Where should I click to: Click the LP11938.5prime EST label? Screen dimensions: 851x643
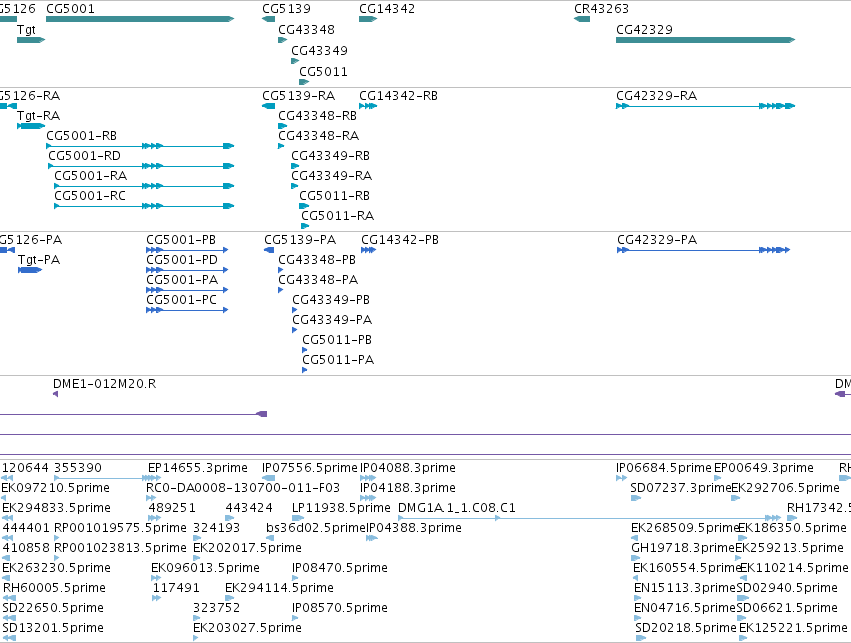click(341, 508)
